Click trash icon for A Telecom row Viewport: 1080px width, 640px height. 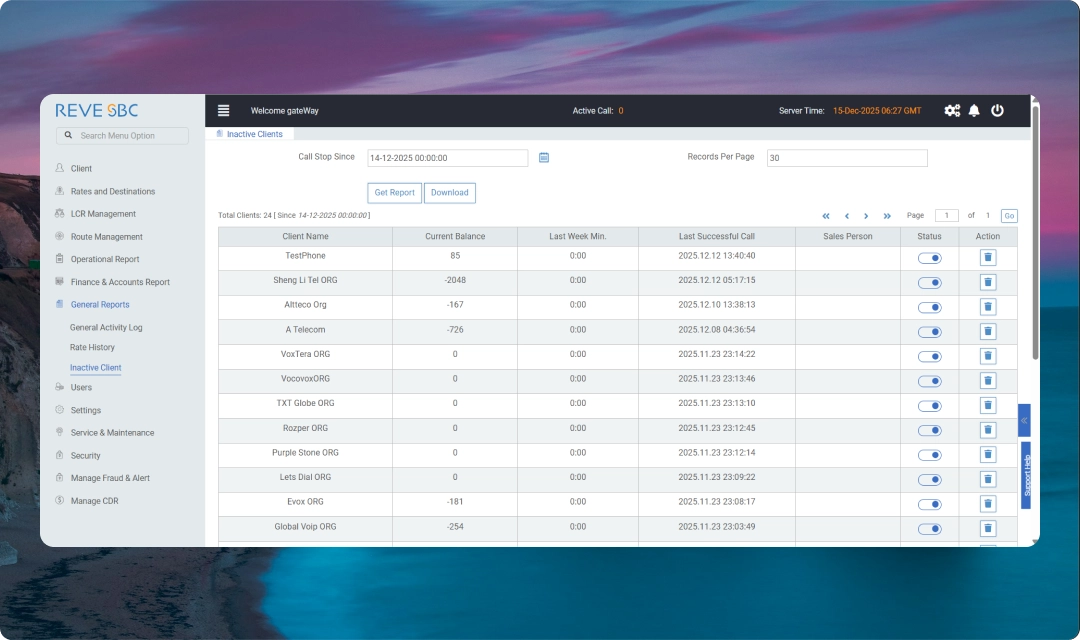pos(987,331)
